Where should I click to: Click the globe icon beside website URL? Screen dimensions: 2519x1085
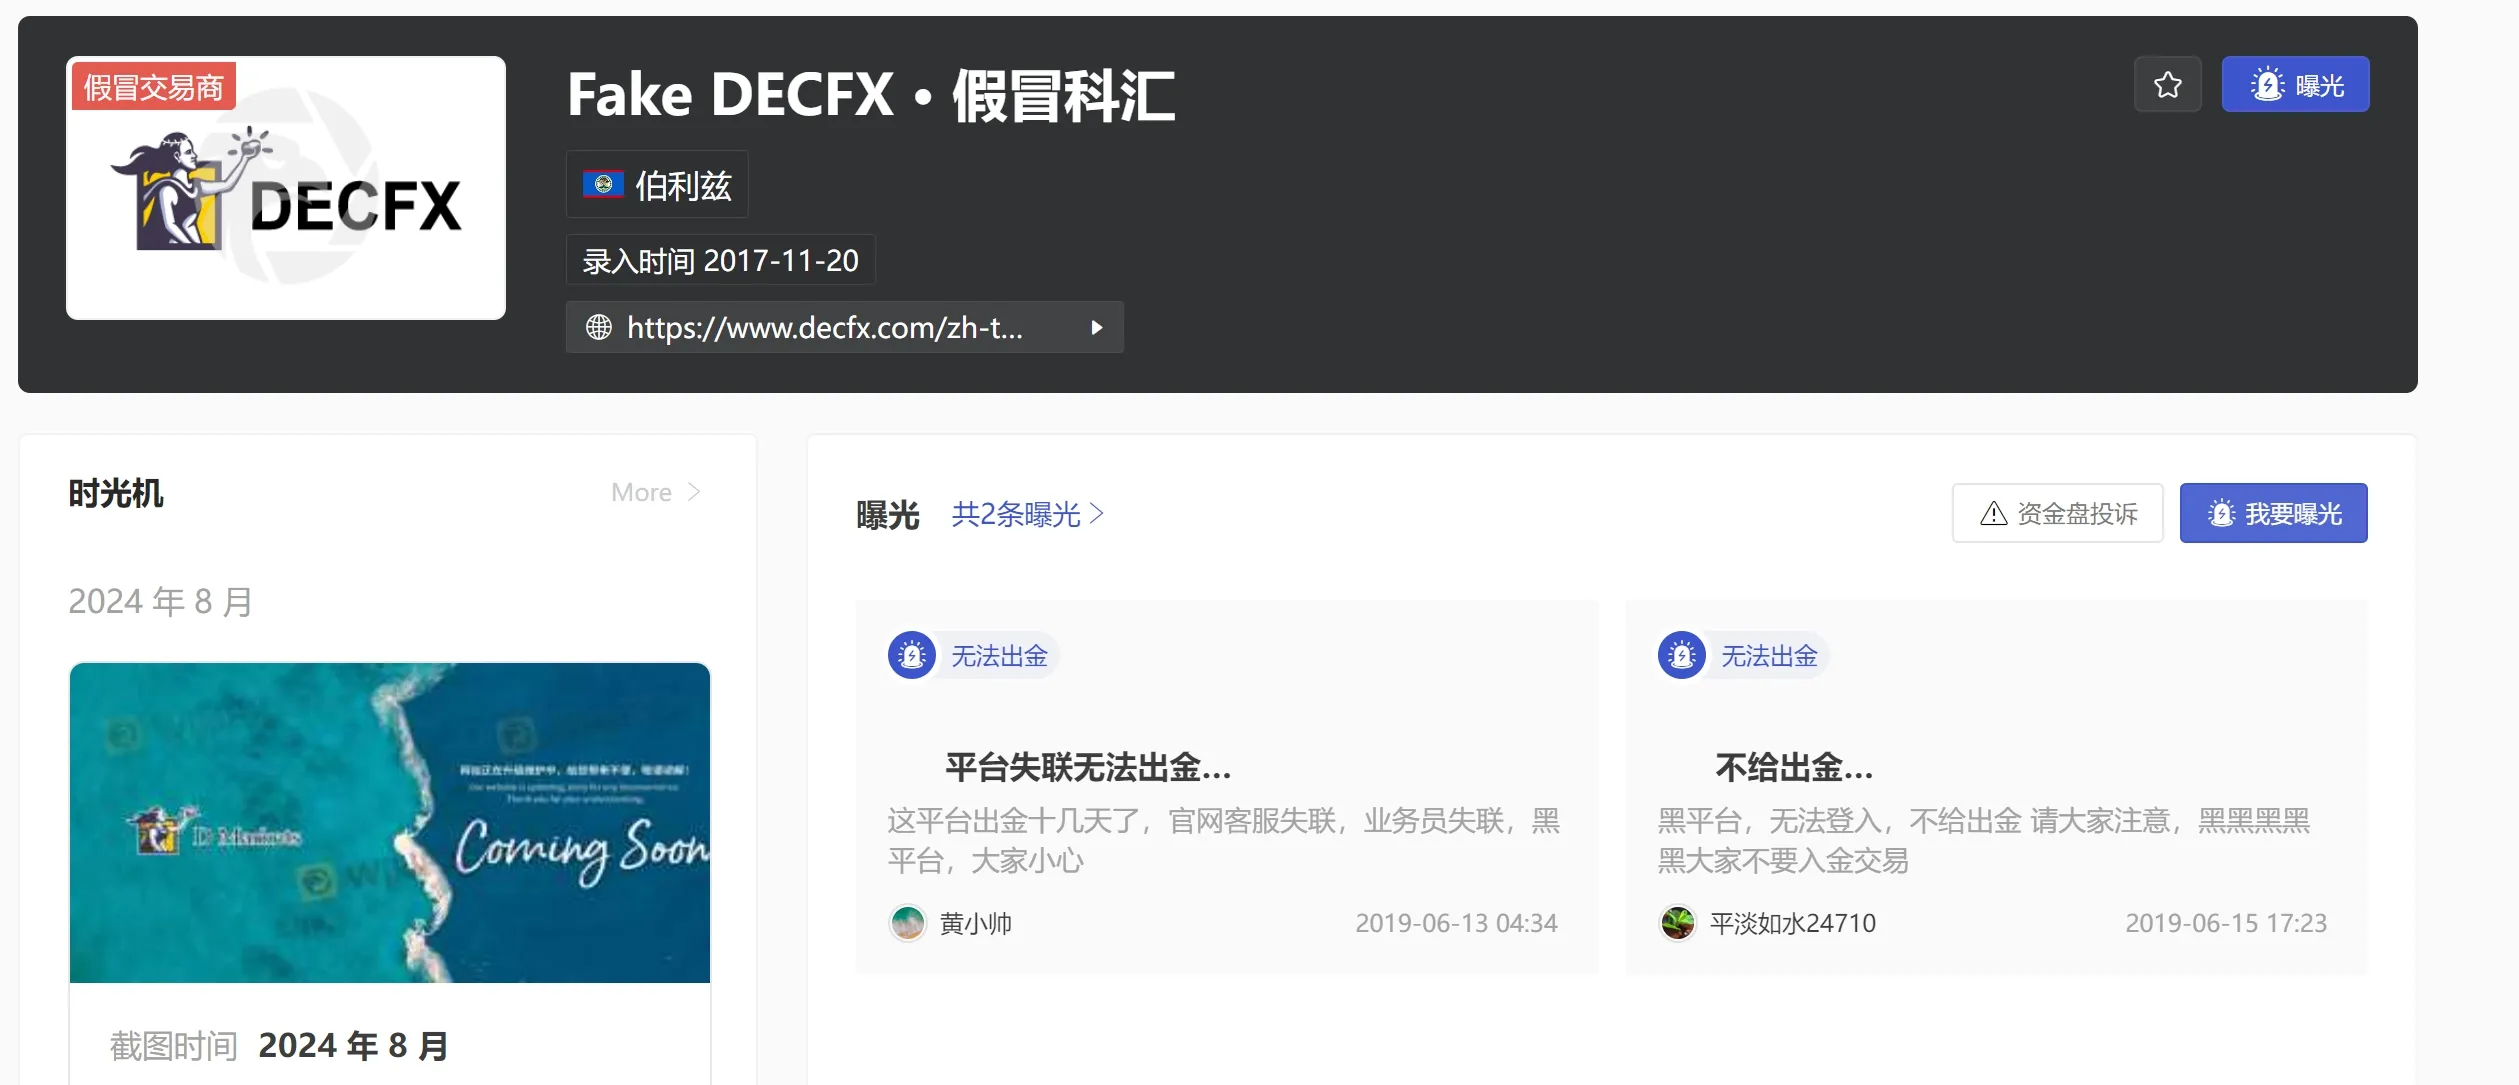(599, 327)
